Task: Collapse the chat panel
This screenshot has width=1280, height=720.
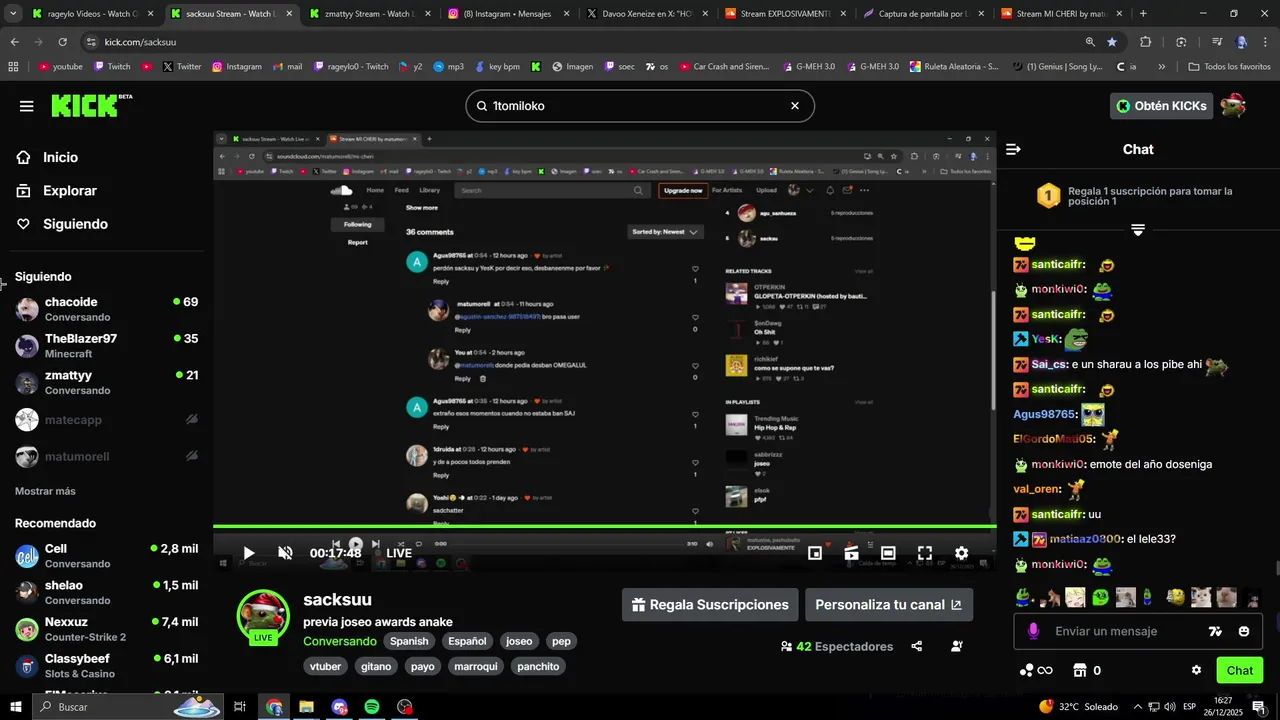Action: tap(1013, 149)
